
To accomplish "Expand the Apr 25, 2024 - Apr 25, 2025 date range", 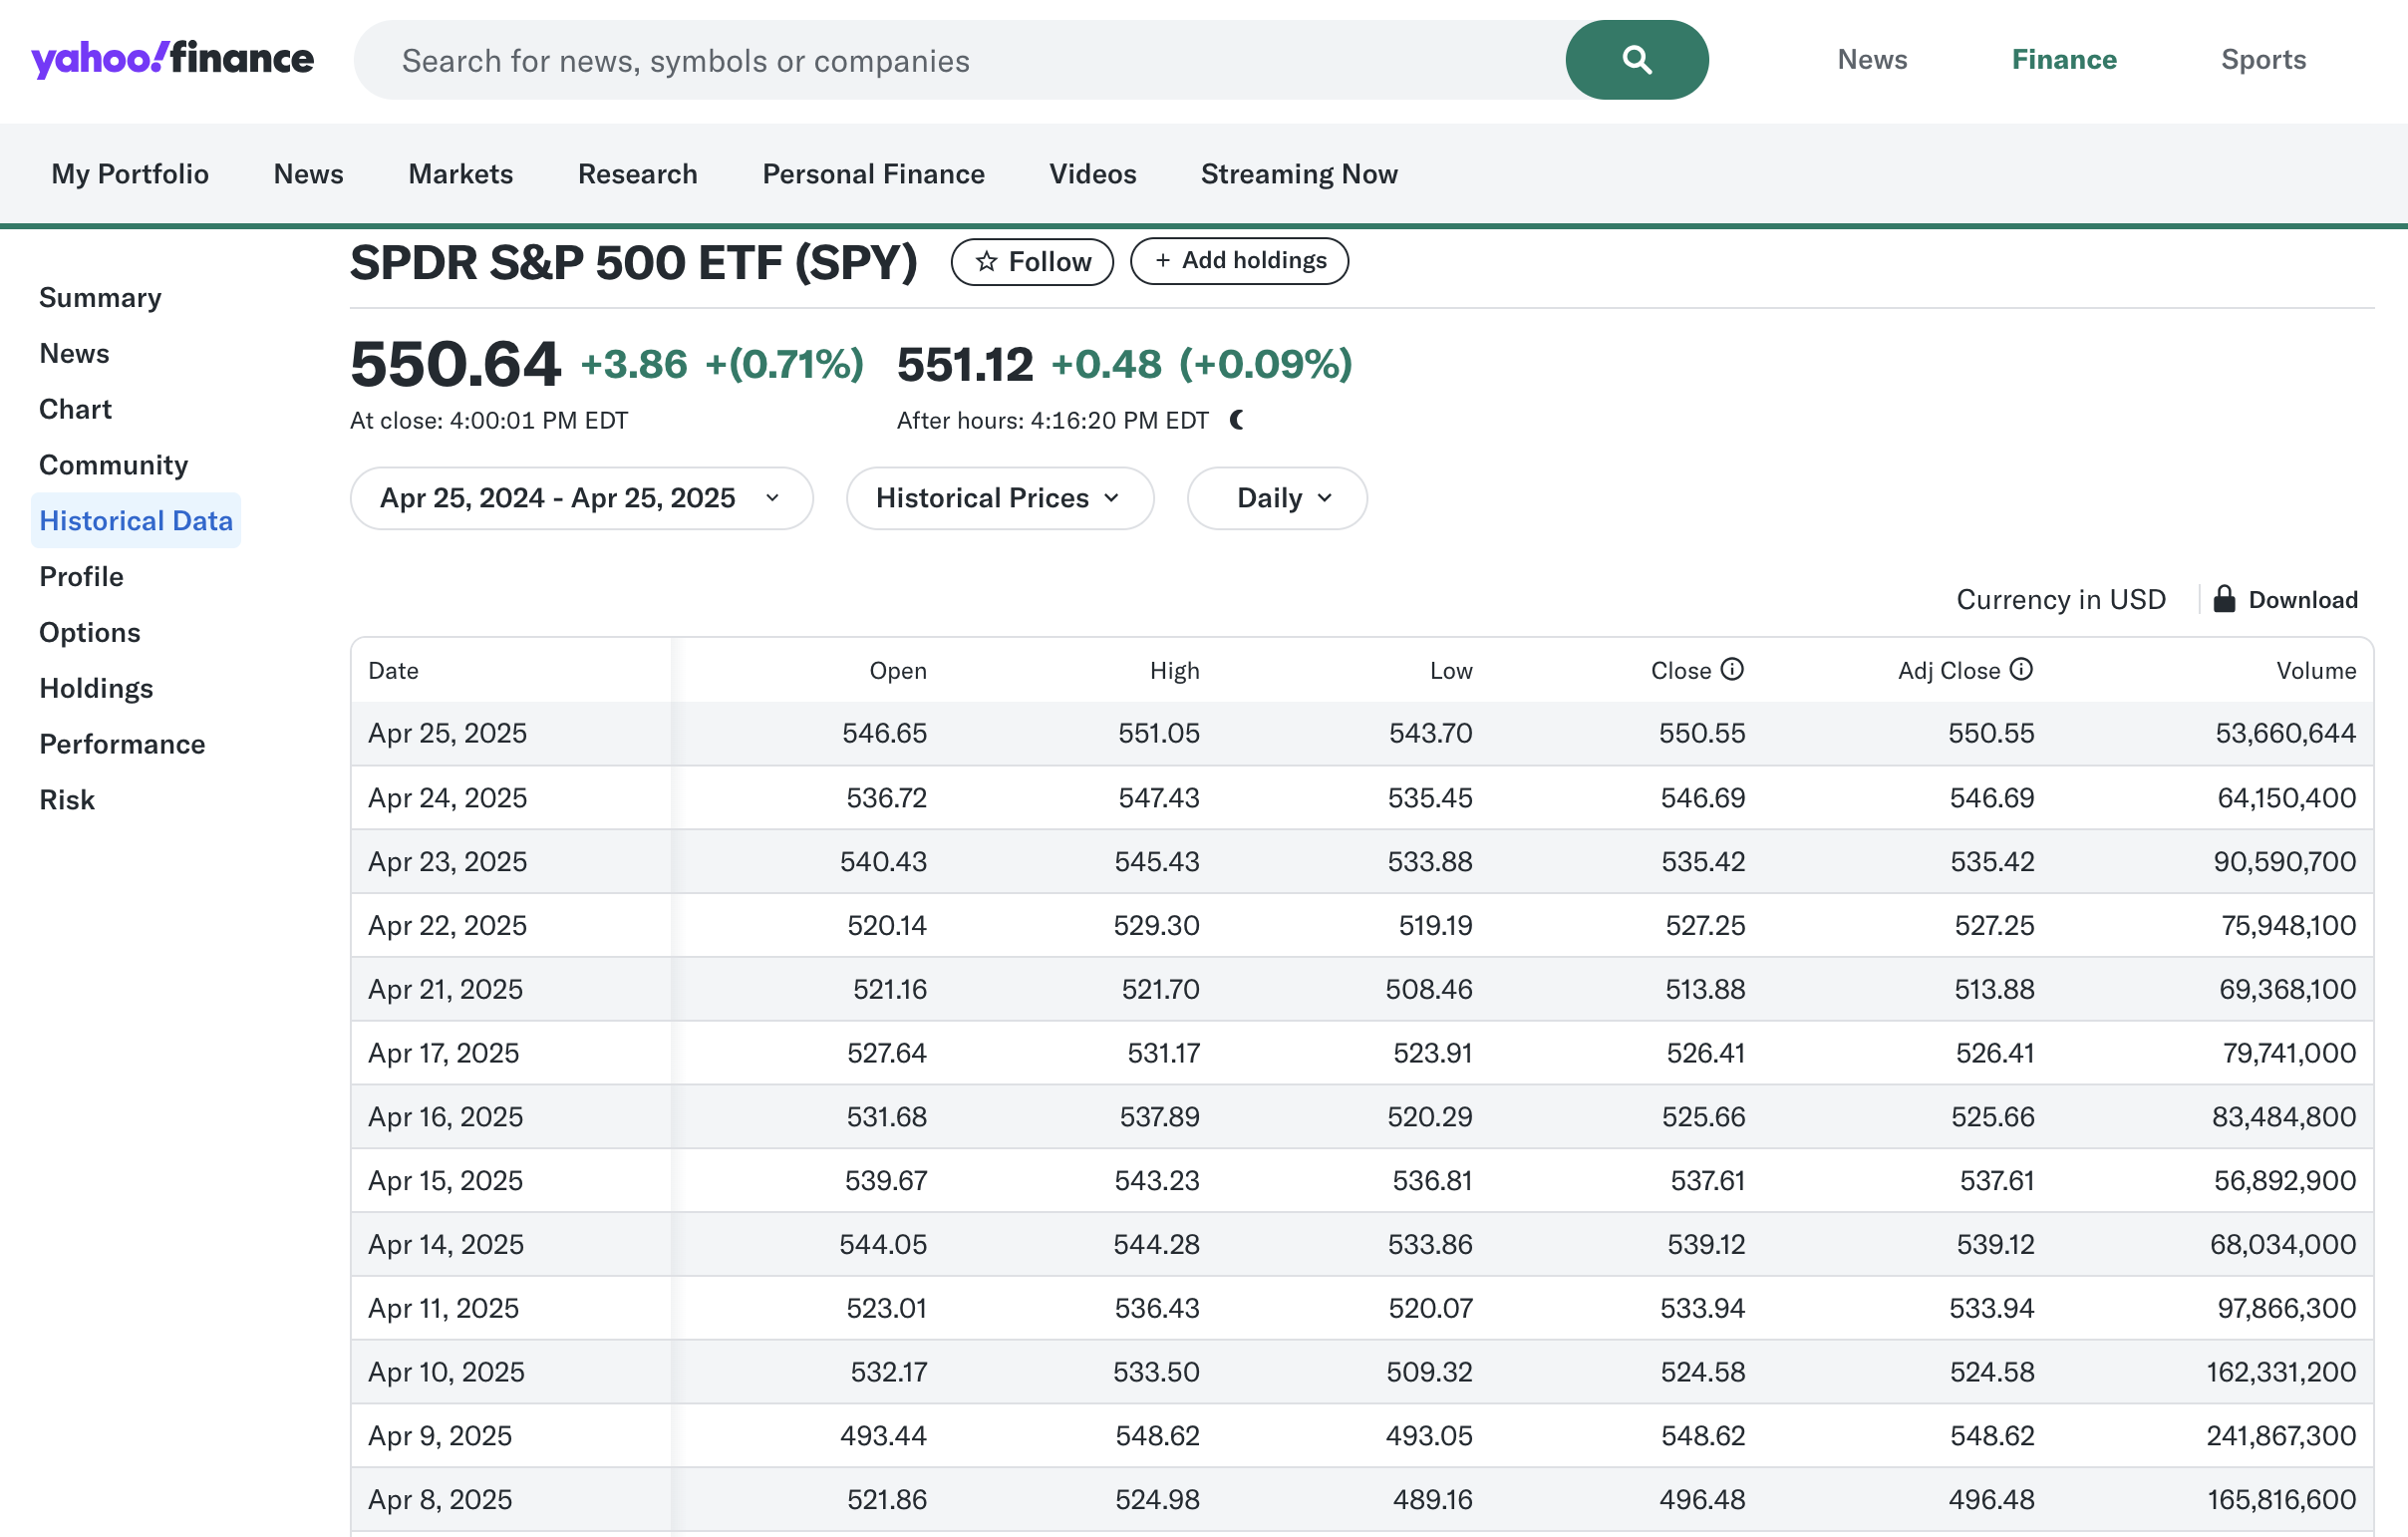I will pyautogui.click(x=581, y=498).
